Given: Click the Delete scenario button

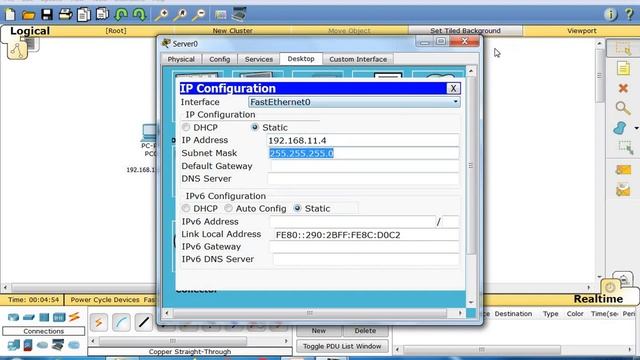Looking at the screenshot, I should [x=365, y=331].
